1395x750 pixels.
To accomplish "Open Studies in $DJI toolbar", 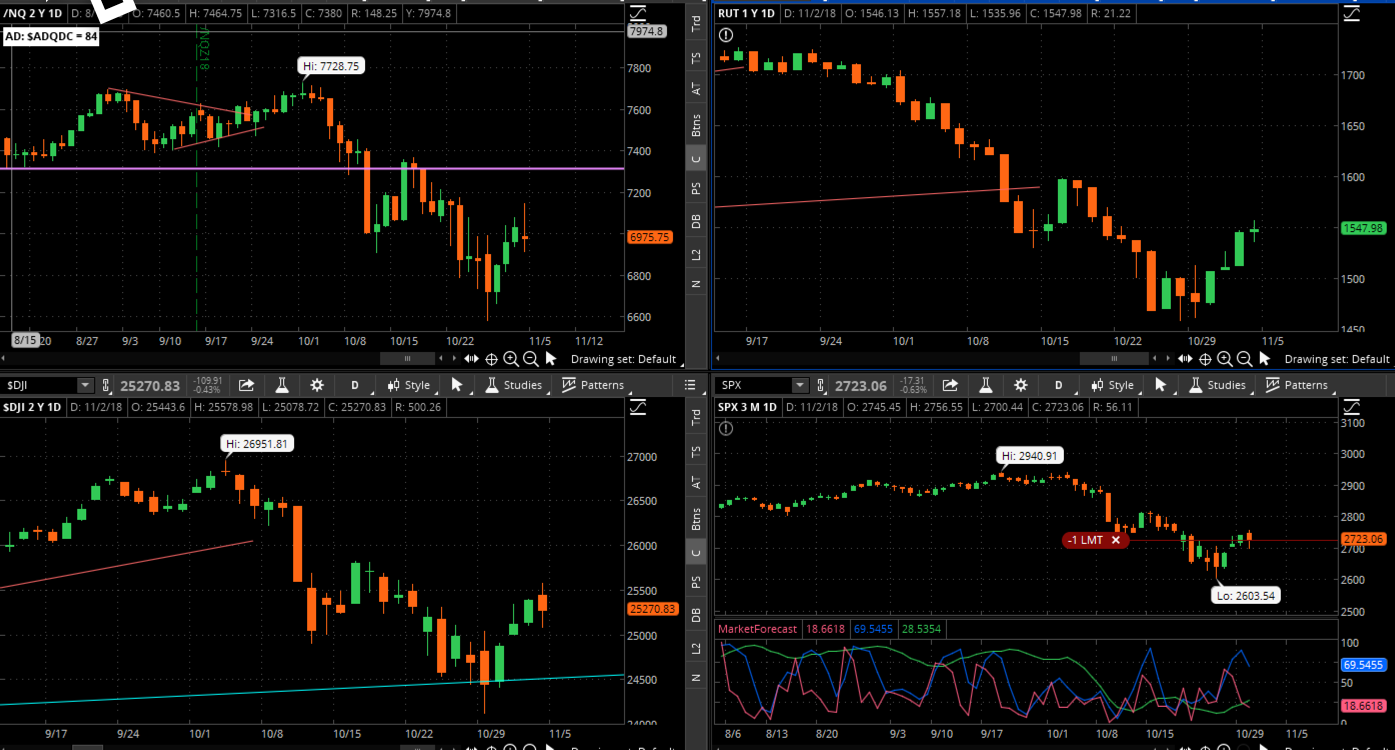I will pos(514,385).
